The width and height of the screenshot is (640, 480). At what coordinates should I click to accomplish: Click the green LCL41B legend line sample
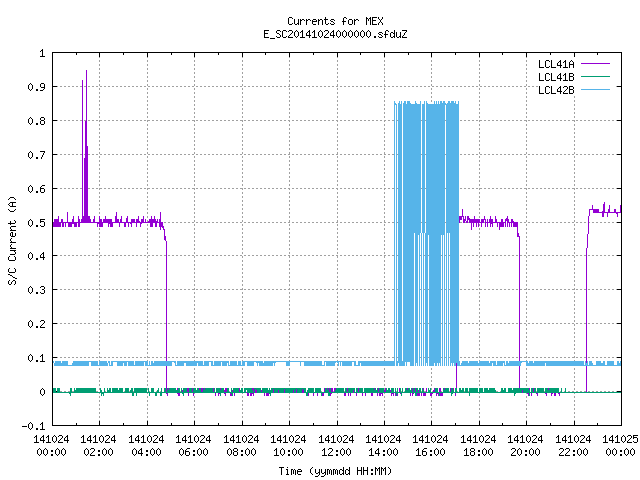point(596,77)
